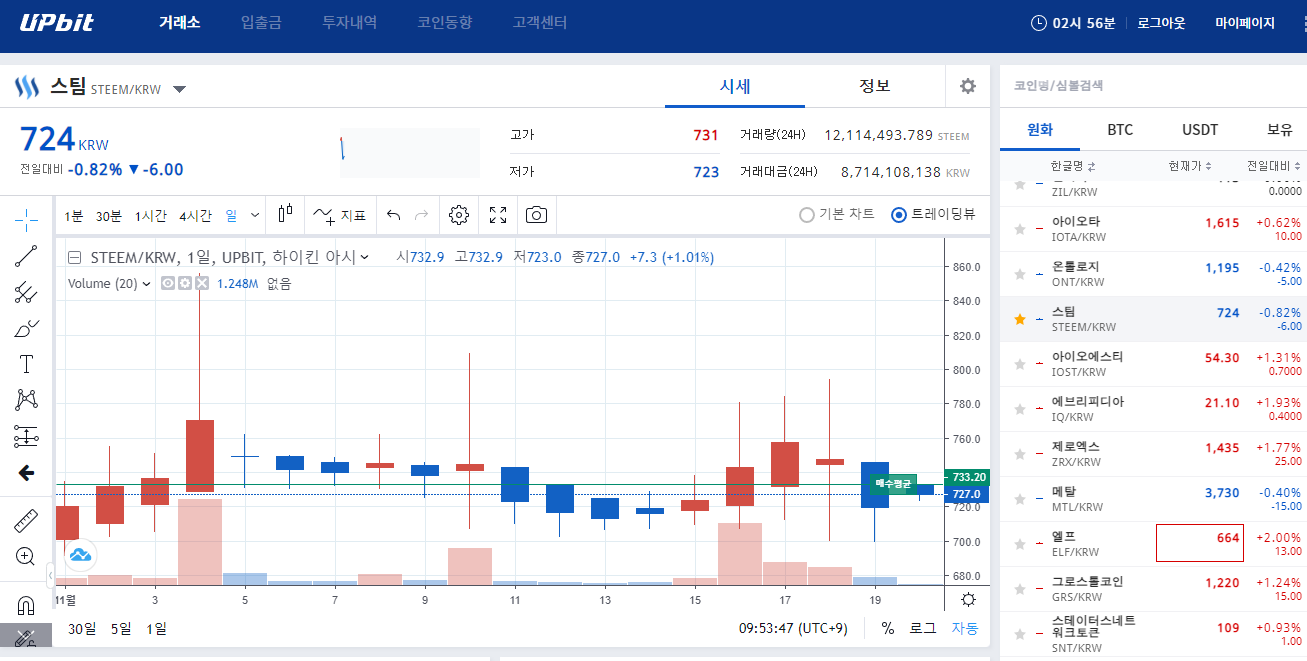This screenshot has height=661, width=1307.
Task: Click the 로그아웃 link
Action: [1161, 23]
